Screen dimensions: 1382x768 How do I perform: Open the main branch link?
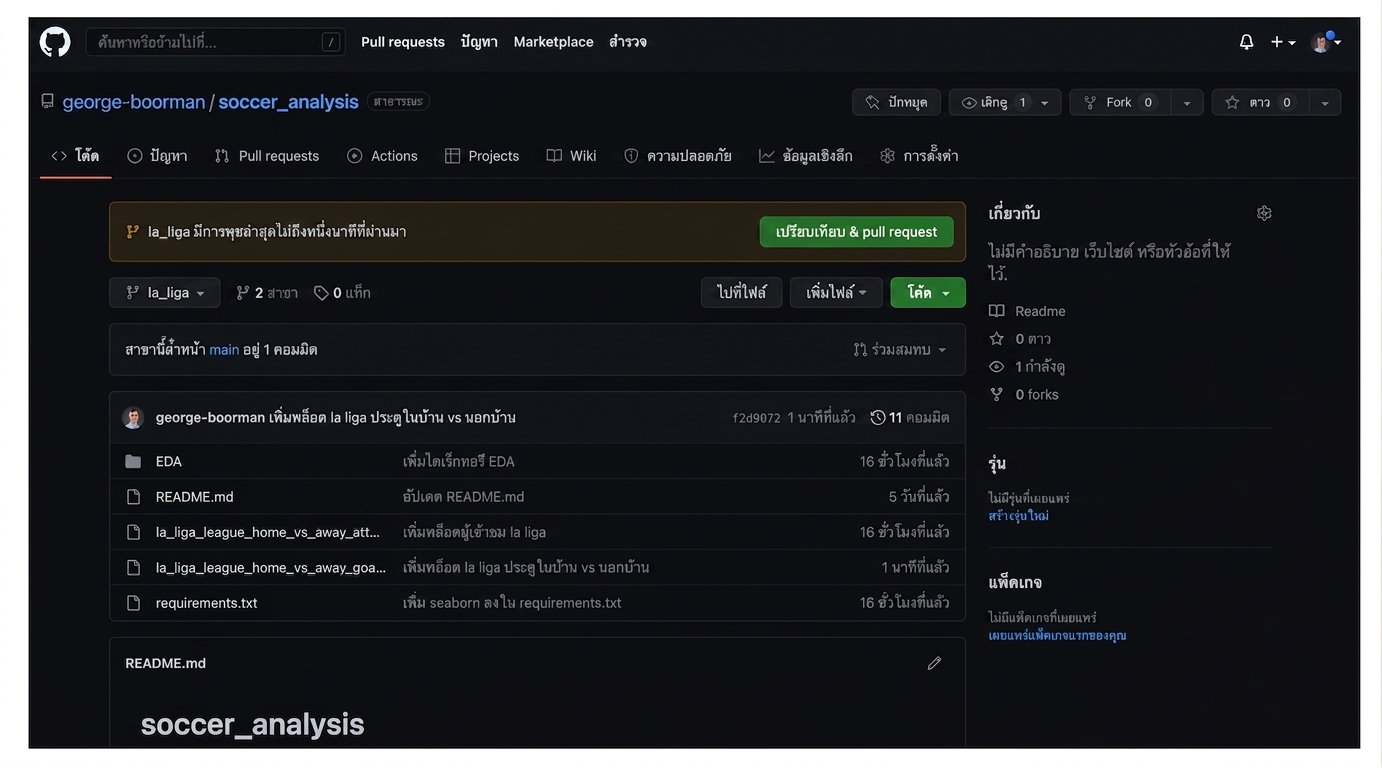pyautogui.click(x=224, y=350)
